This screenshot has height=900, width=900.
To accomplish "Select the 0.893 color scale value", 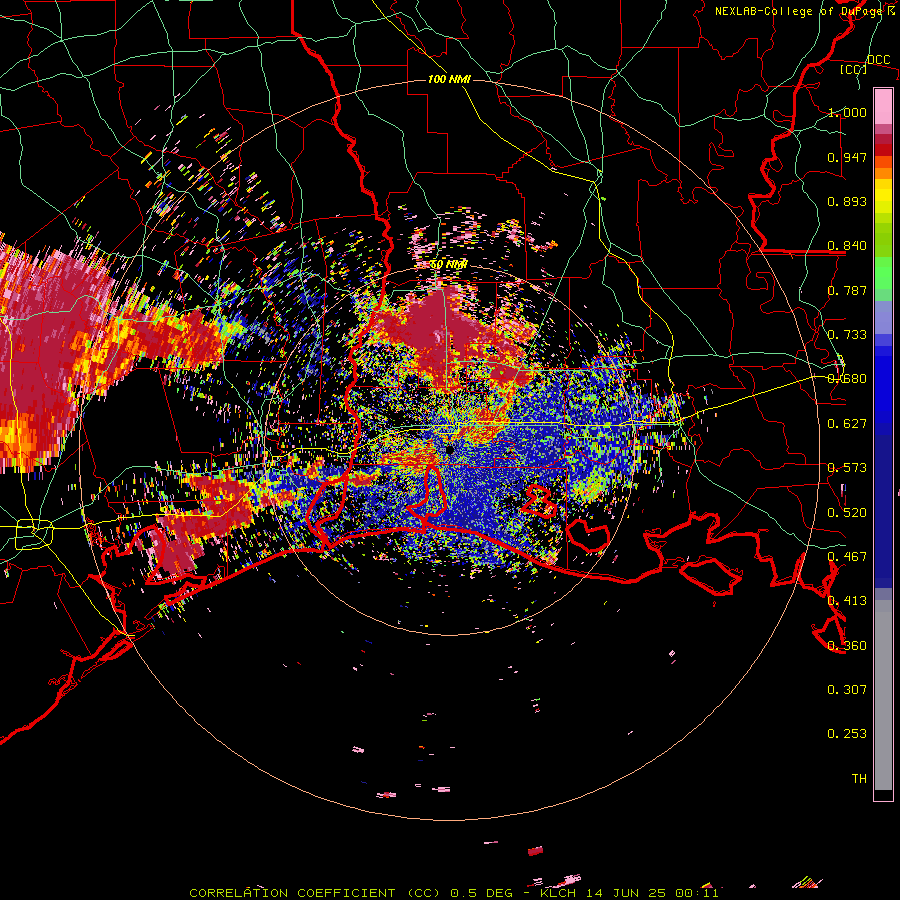I will pos(847,201).
